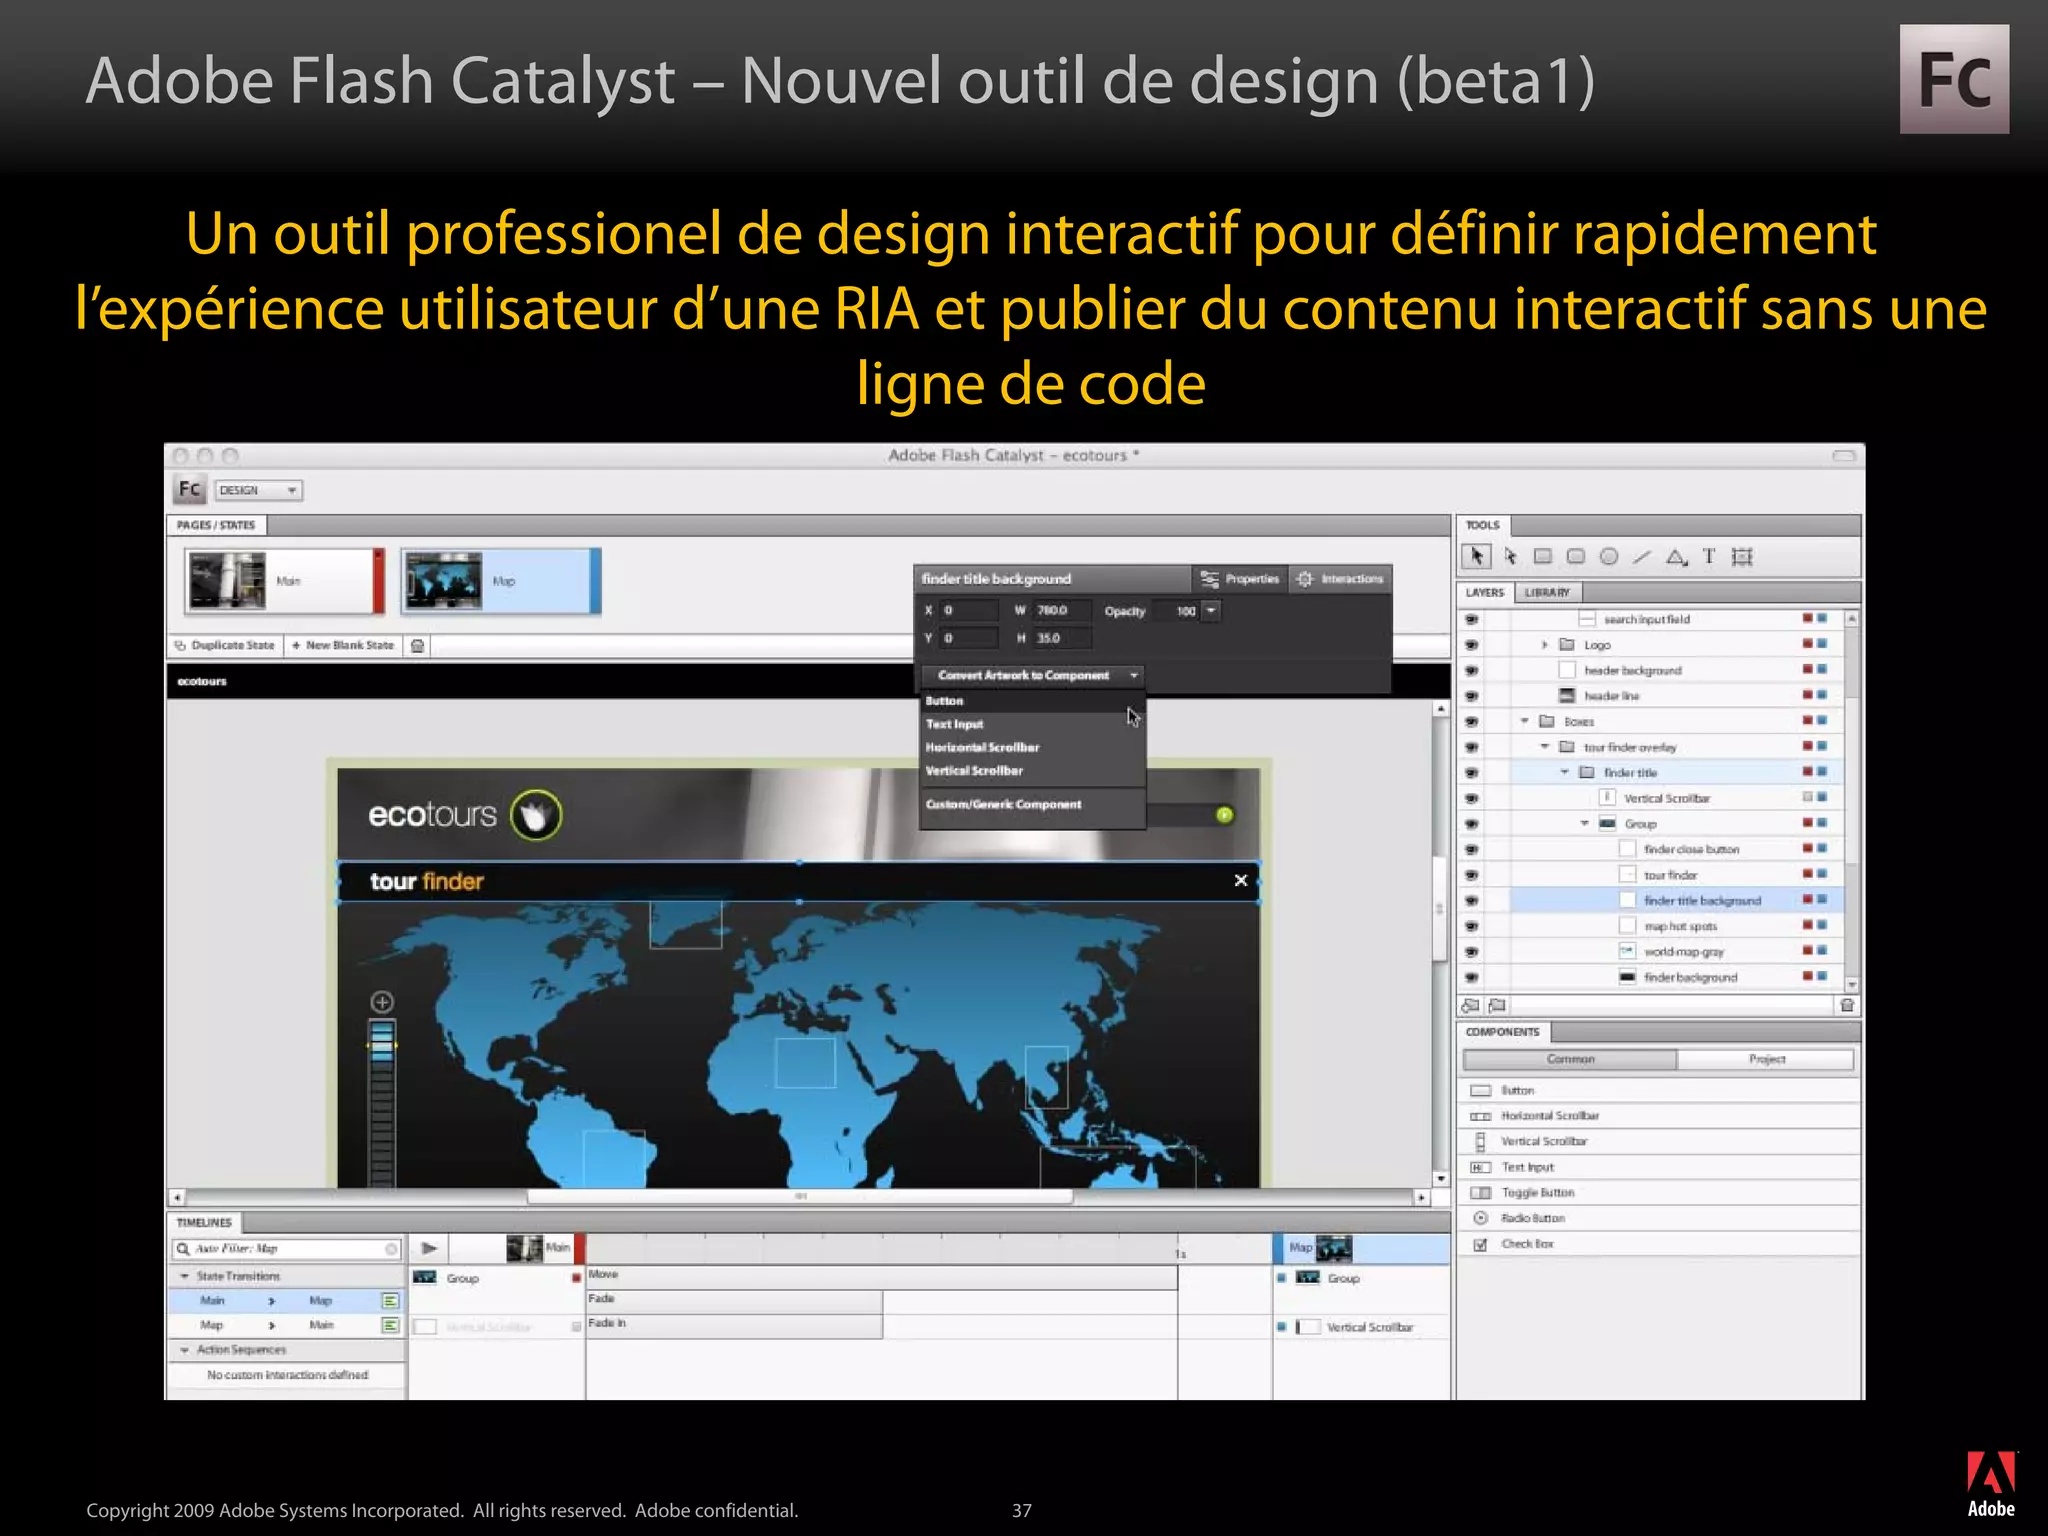Open Convert Artwork to Component dropdown
The width and height of the screenshot is (2048, 1536).
tap(1033, 675)
